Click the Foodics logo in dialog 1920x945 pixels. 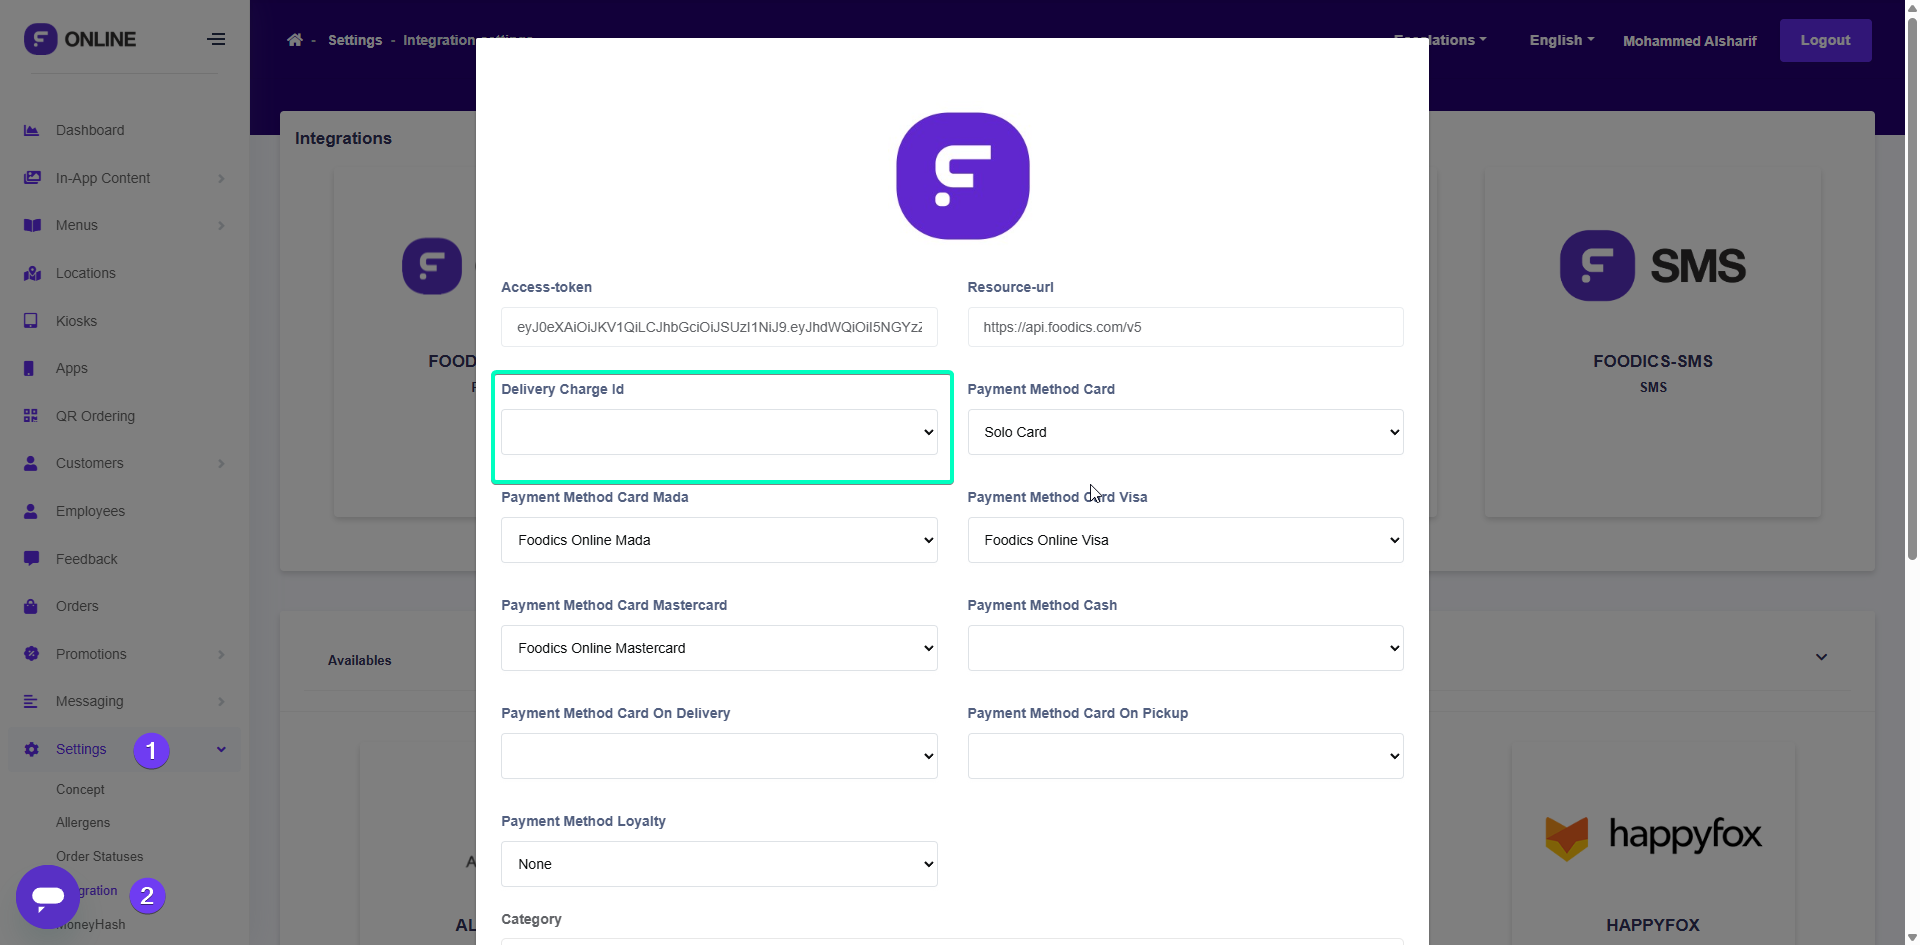point(962,176)
